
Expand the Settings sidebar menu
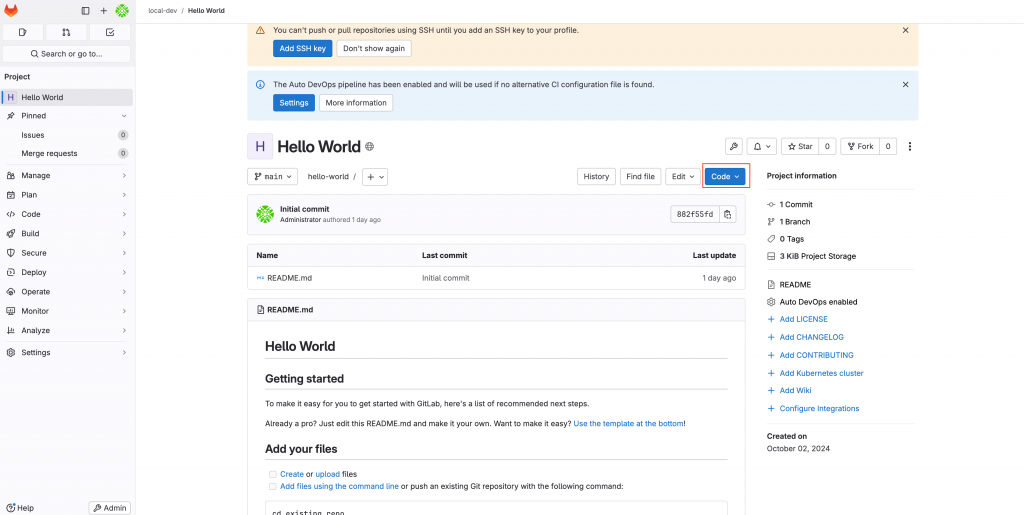[x=67, y=352]
